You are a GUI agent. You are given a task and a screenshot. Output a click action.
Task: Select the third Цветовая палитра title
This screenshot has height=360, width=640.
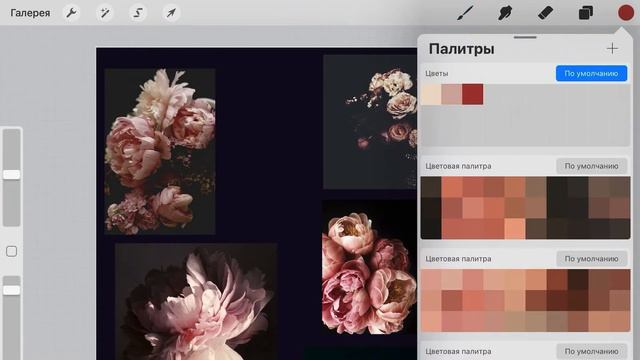pyautogui.click(x=458, y=351)
